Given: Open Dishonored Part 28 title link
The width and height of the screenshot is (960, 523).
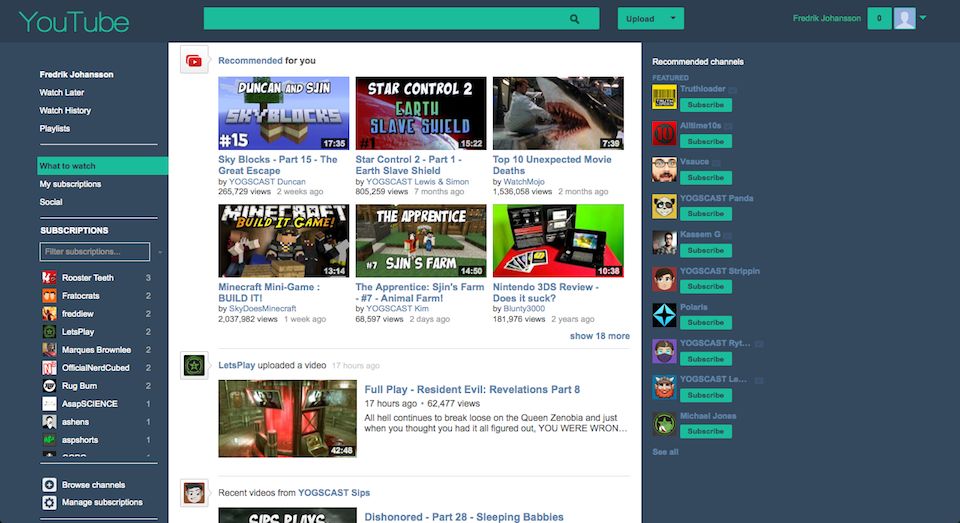Looking at the screenshot, I should (x=463, y=517).
